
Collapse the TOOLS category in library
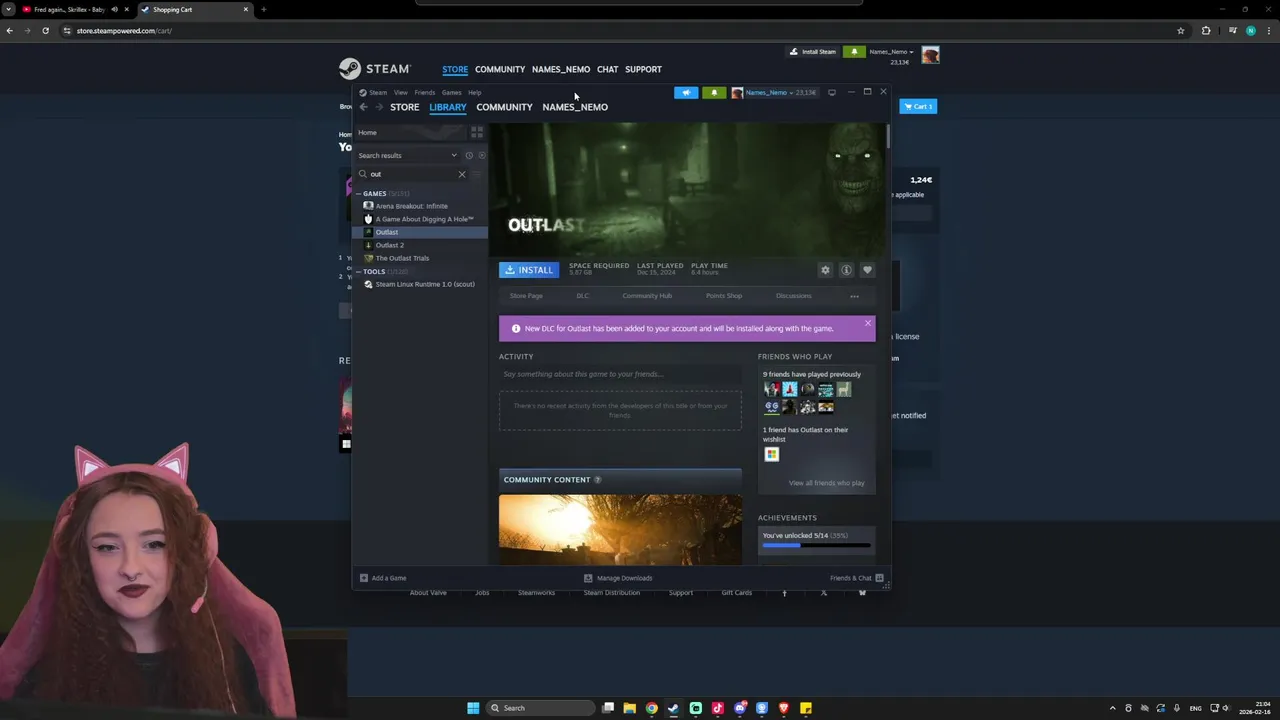click(359, 272)
